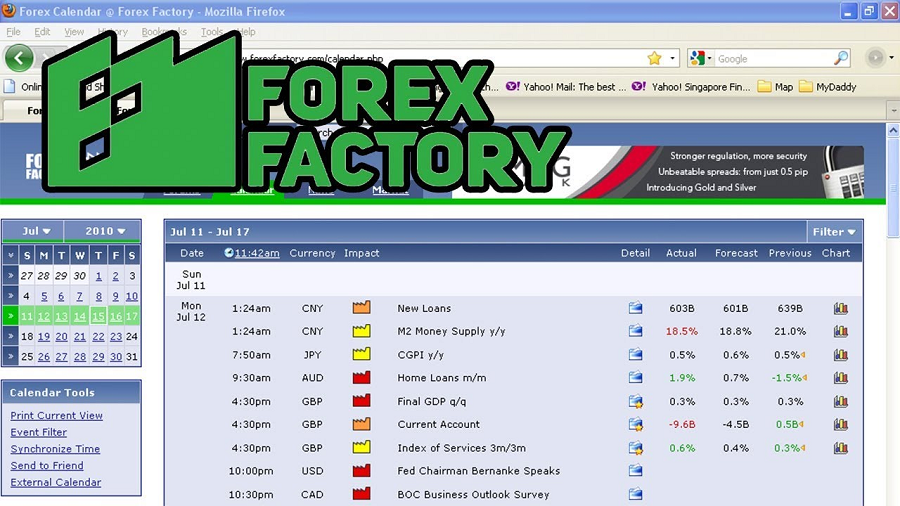Open MyDaddy bookmarks folder

[828, 87]
